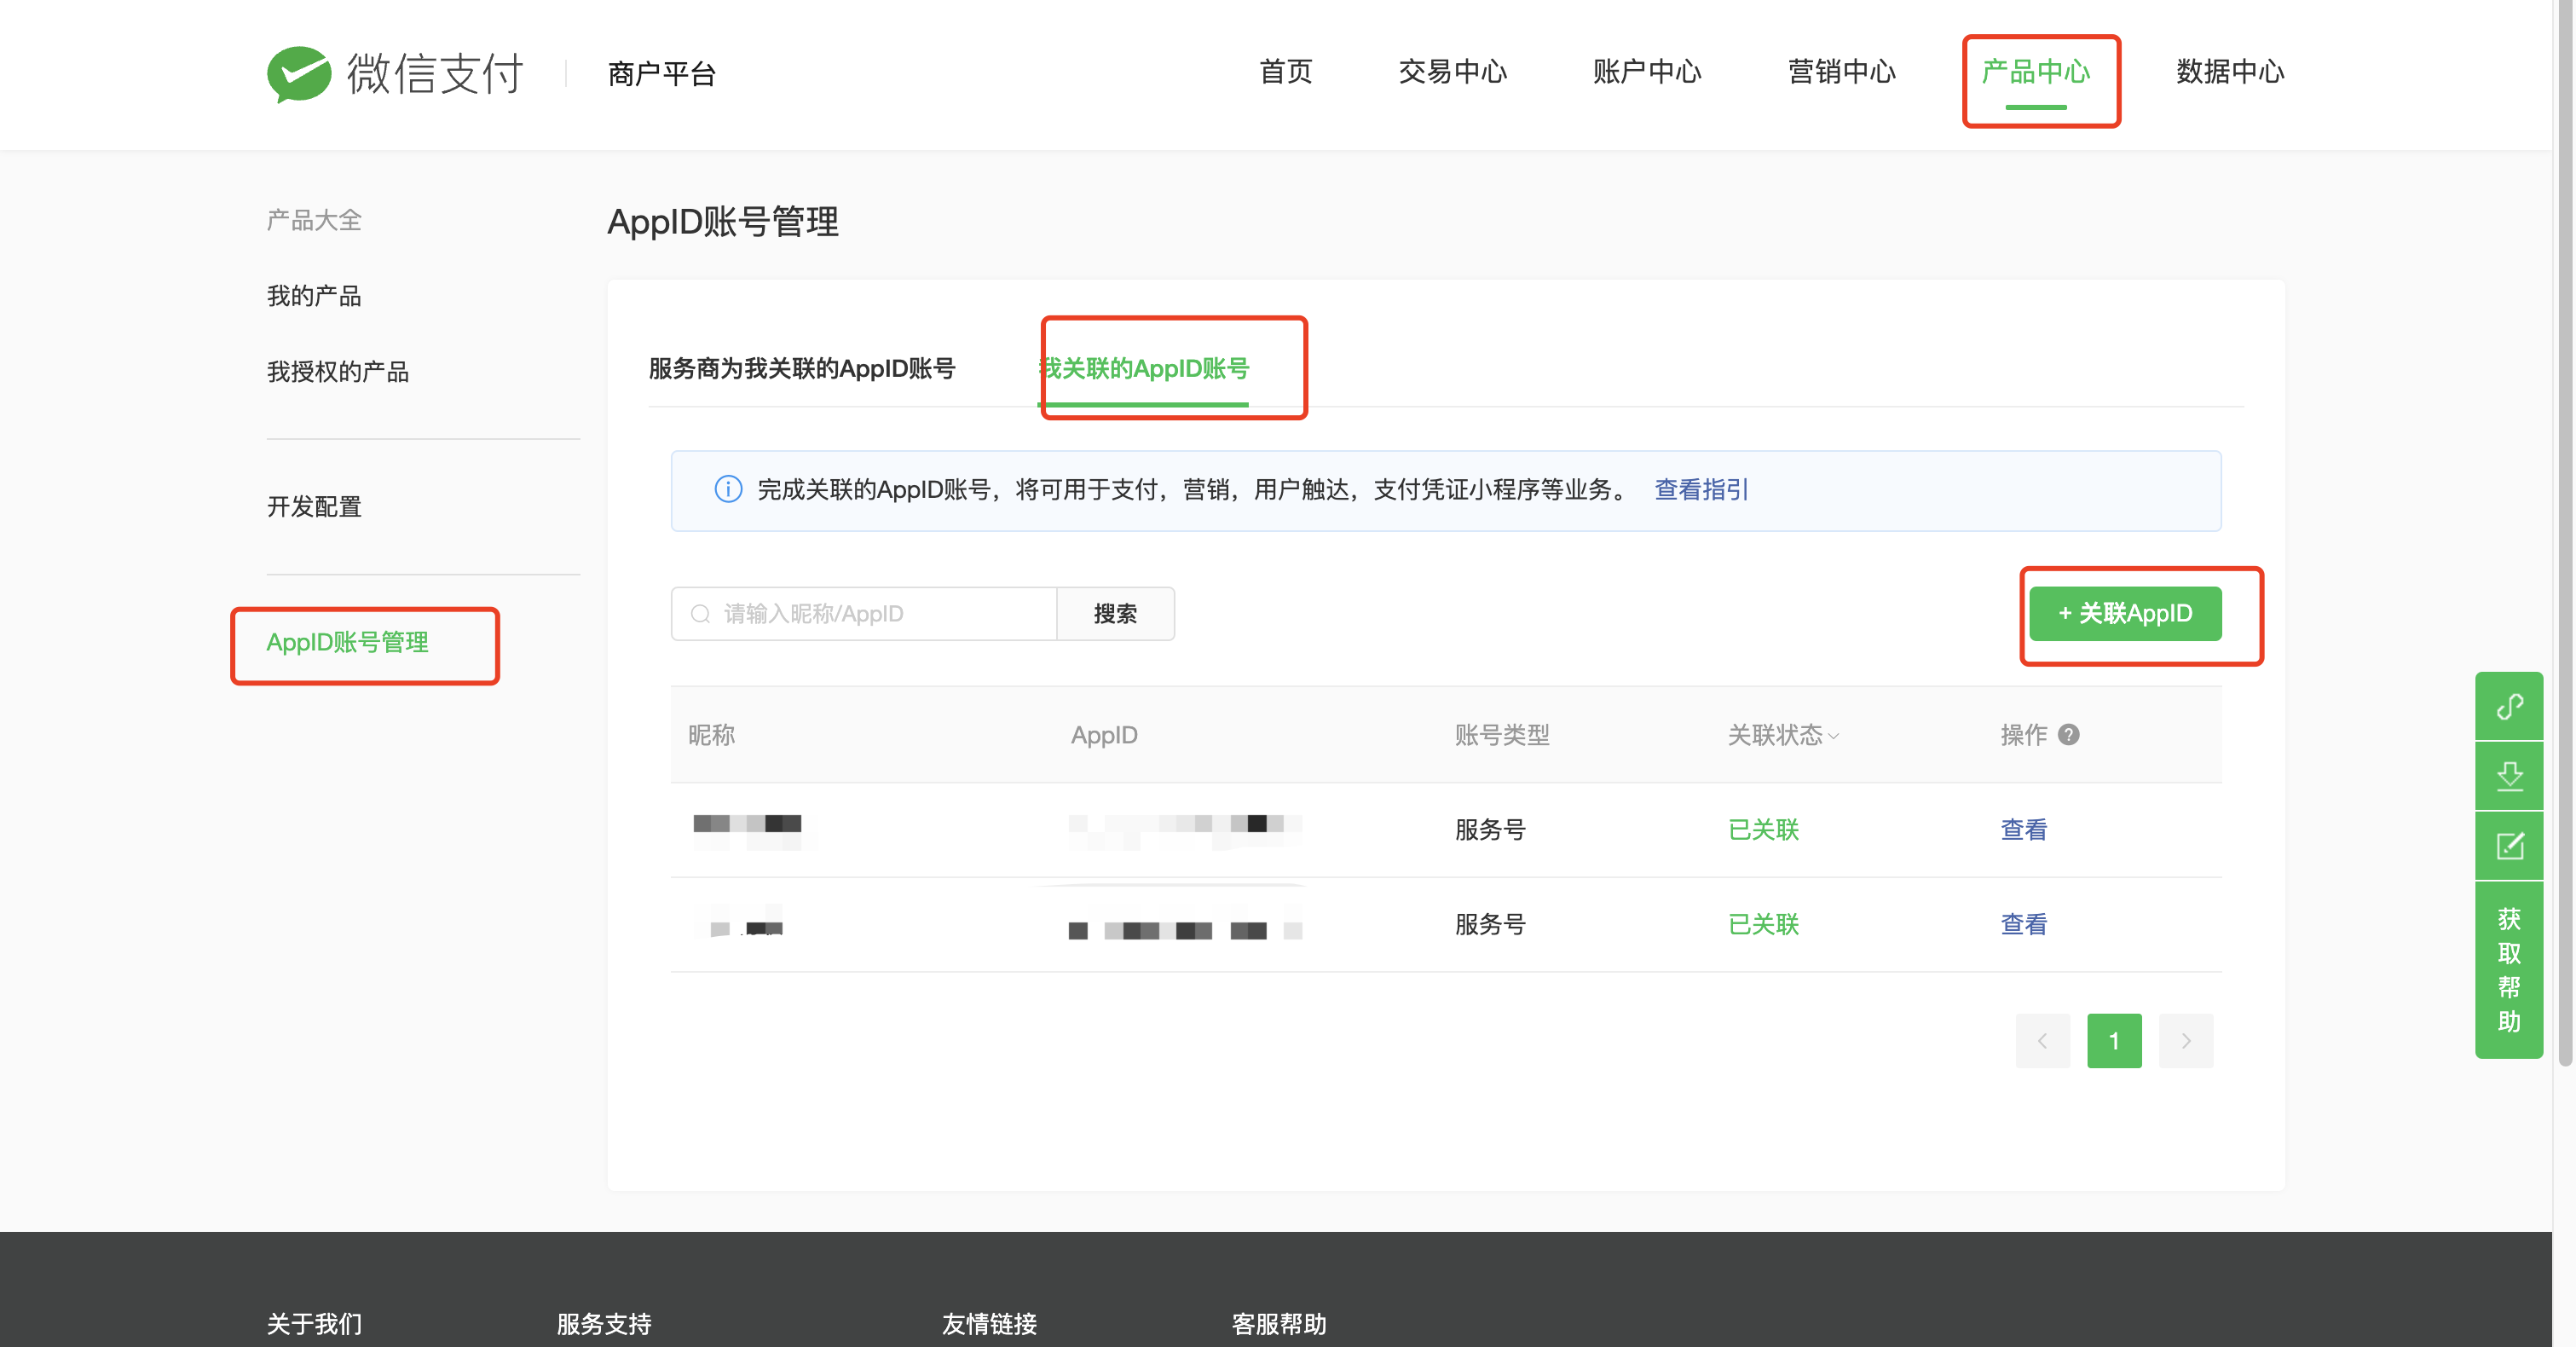
Task: Click the + 关联AppID button
Action: (x=2125, y=613)
